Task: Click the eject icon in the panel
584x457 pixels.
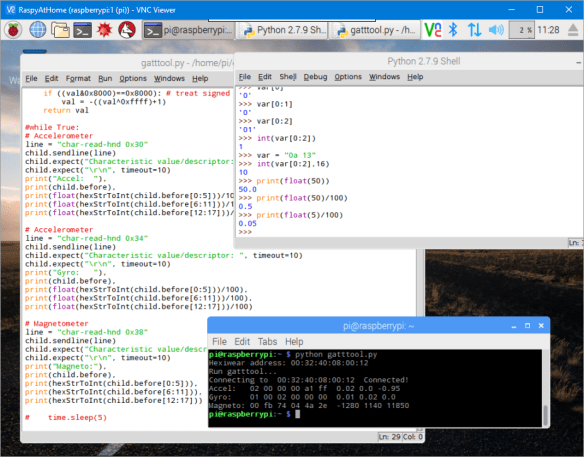Action: (x=573, y=30)
